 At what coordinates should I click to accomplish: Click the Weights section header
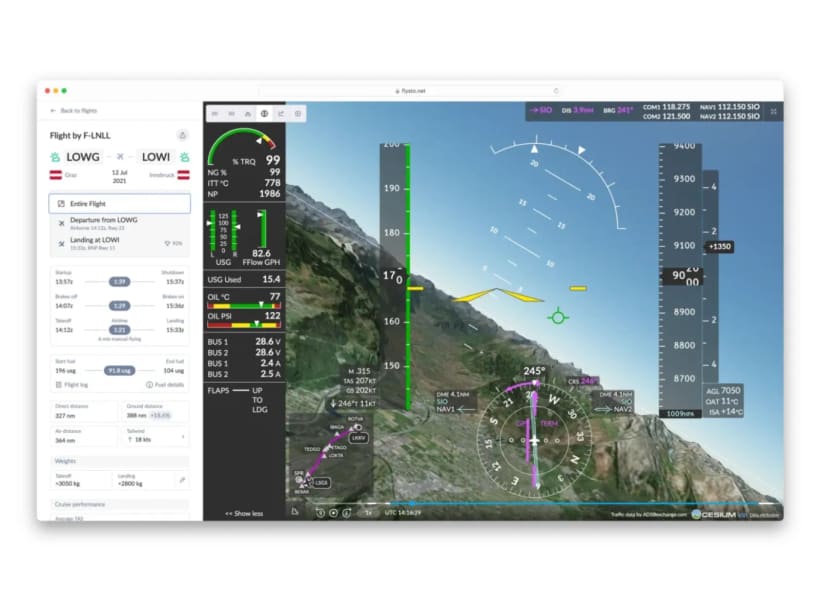[x=120, y=461]
